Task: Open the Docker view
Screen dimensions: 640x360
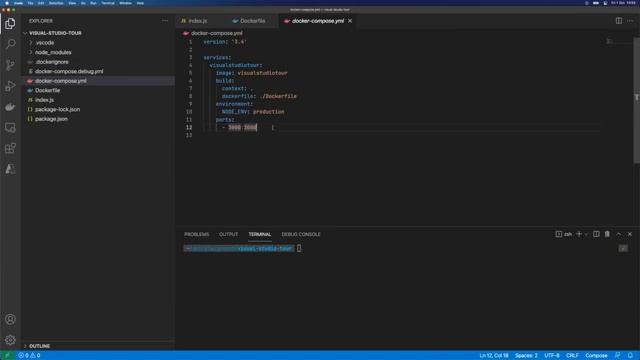Action: [10, 107]
